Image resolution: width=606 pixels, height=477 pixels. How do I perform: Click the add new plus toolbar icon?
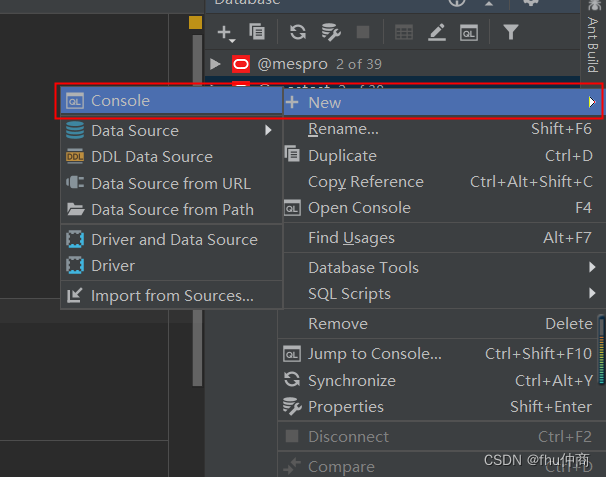coord(226,33)
